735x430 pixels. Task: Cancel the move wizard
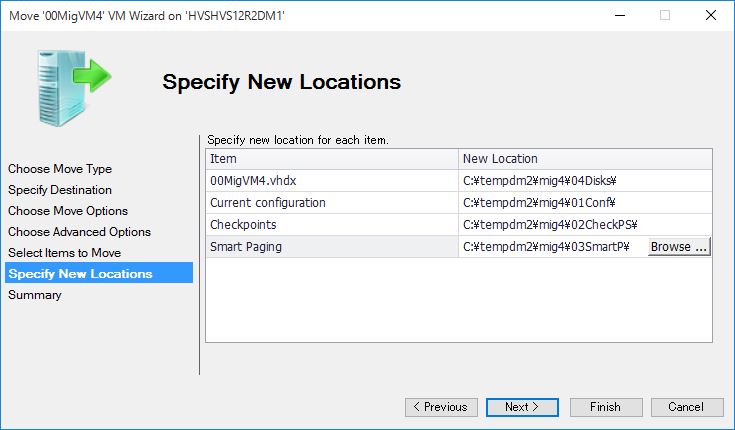(687, 407)
